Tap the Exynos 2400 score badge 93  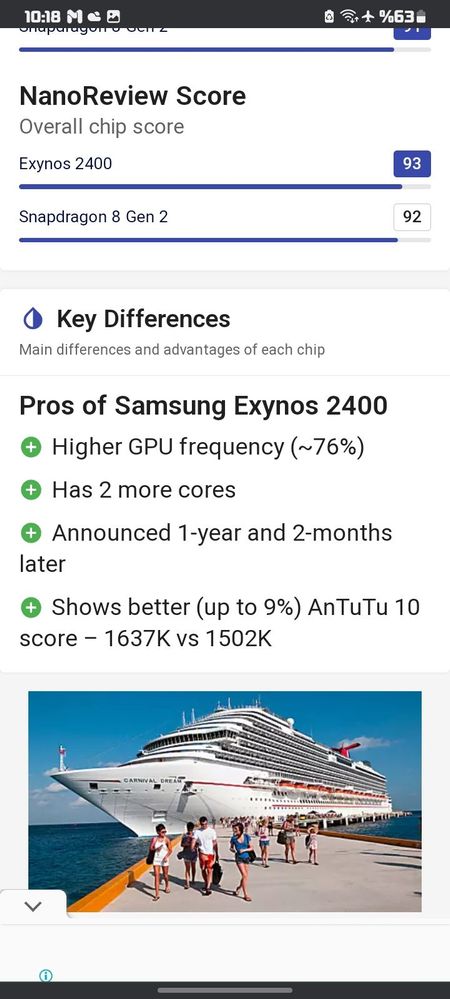(412, 164)
